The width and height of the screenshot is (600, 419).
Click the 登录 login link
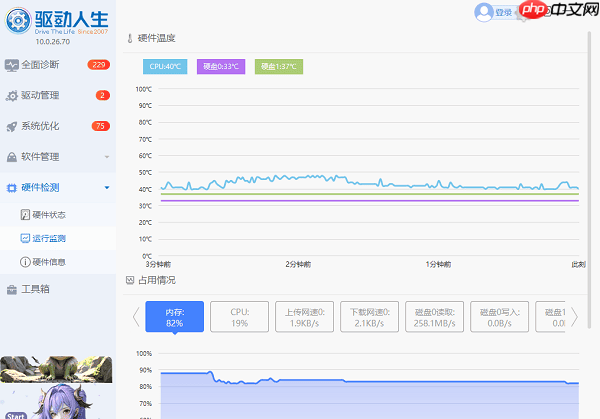(504, 13)
